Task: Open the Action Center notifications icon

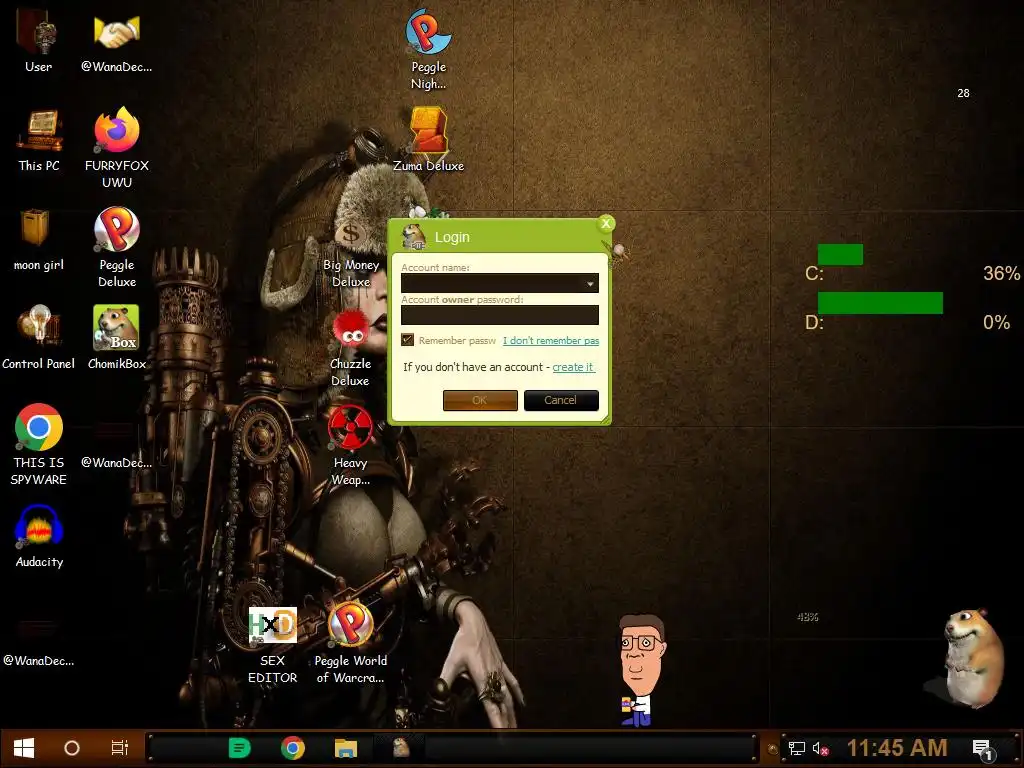Action: (983, 749)
